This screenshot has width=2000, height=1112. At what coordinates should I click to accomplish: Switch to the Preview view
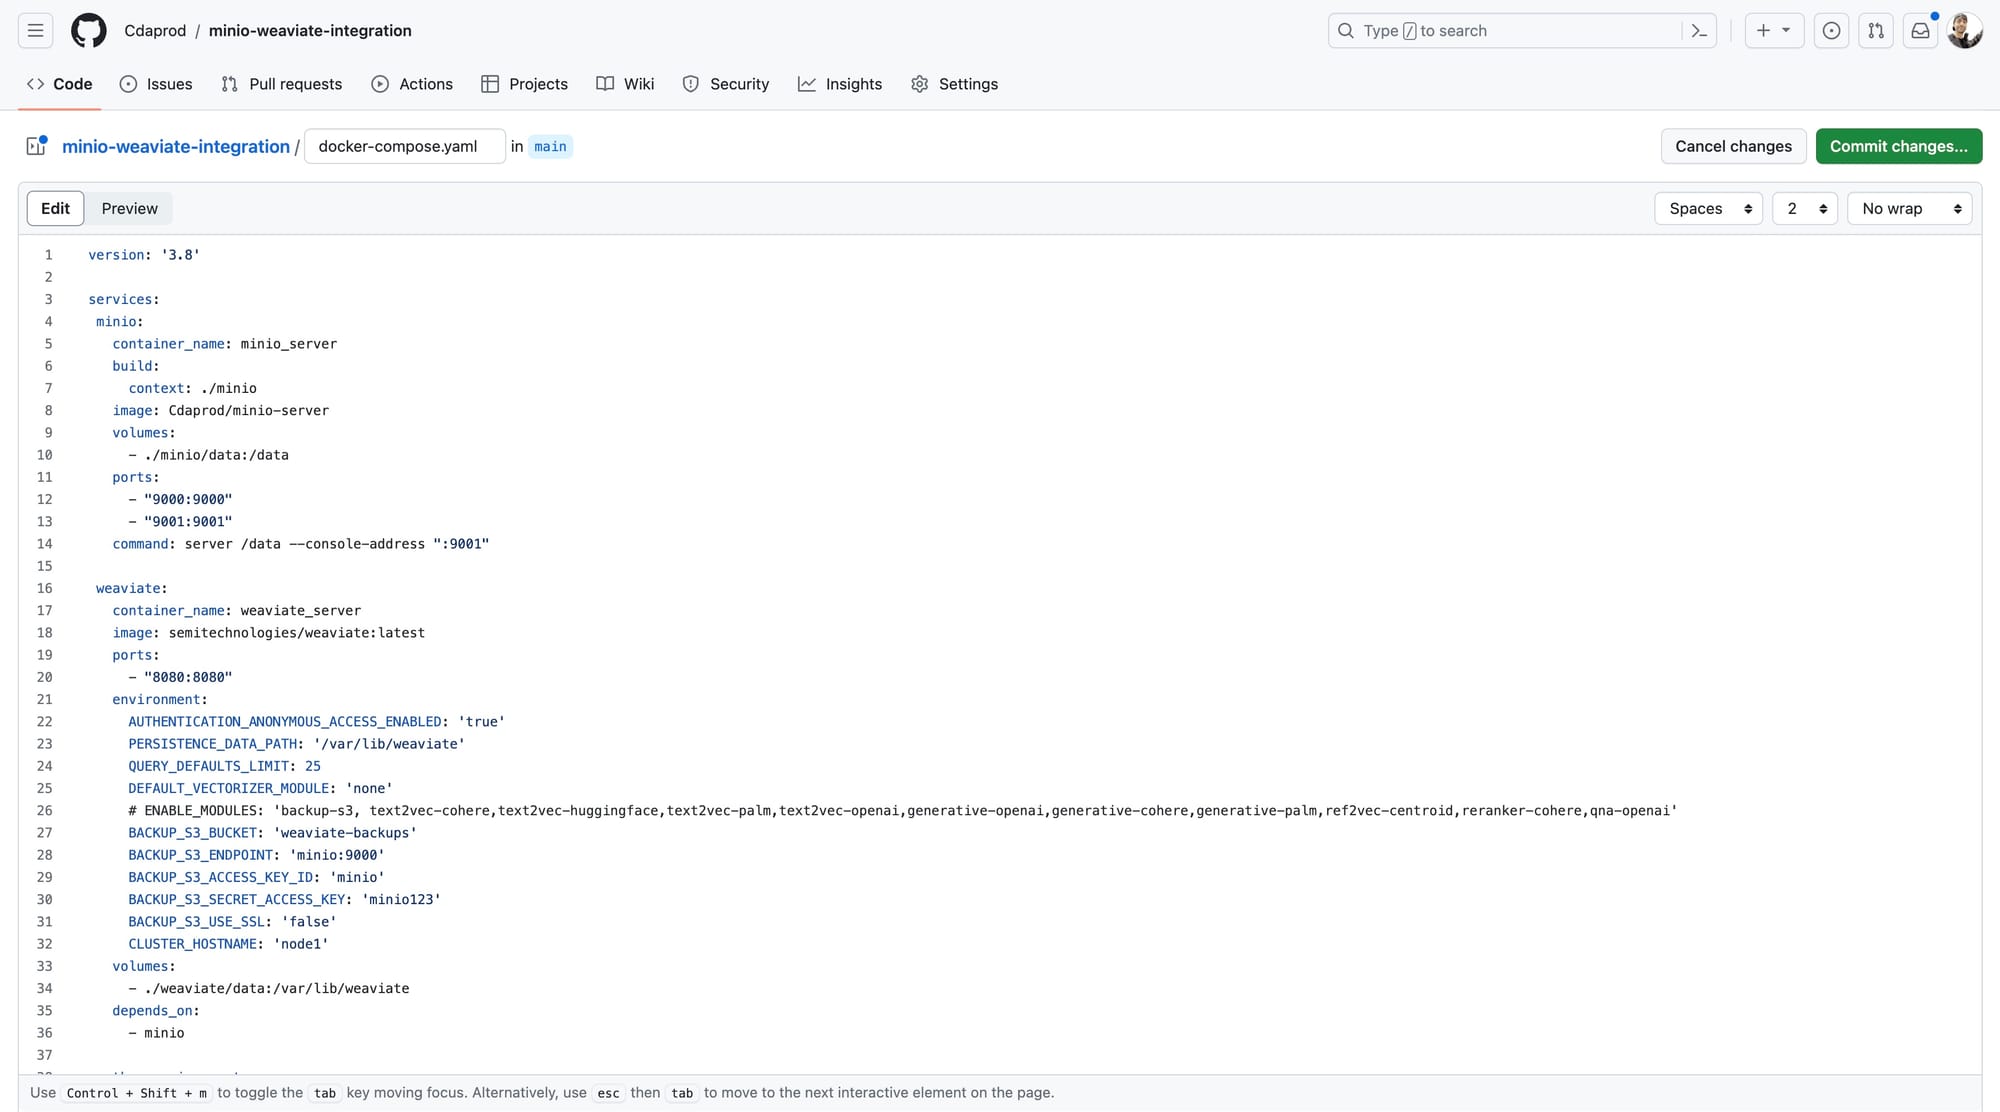[x=129, y=208]
